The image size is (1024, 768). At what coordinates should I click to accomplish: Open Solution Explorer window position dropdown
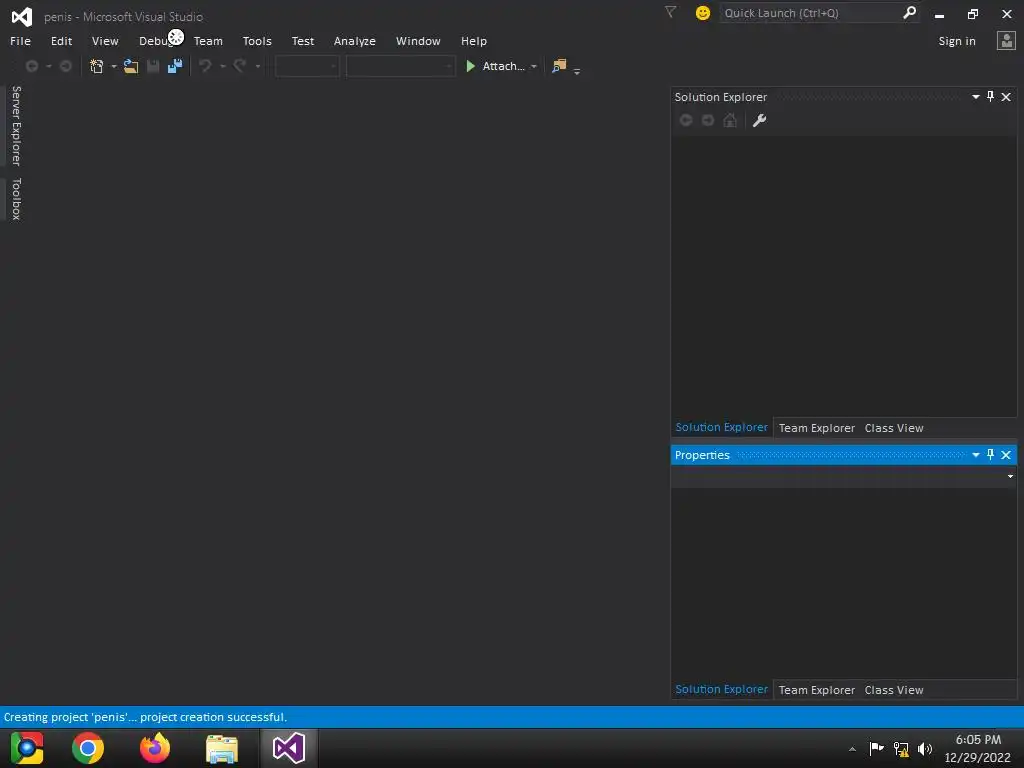976,97
